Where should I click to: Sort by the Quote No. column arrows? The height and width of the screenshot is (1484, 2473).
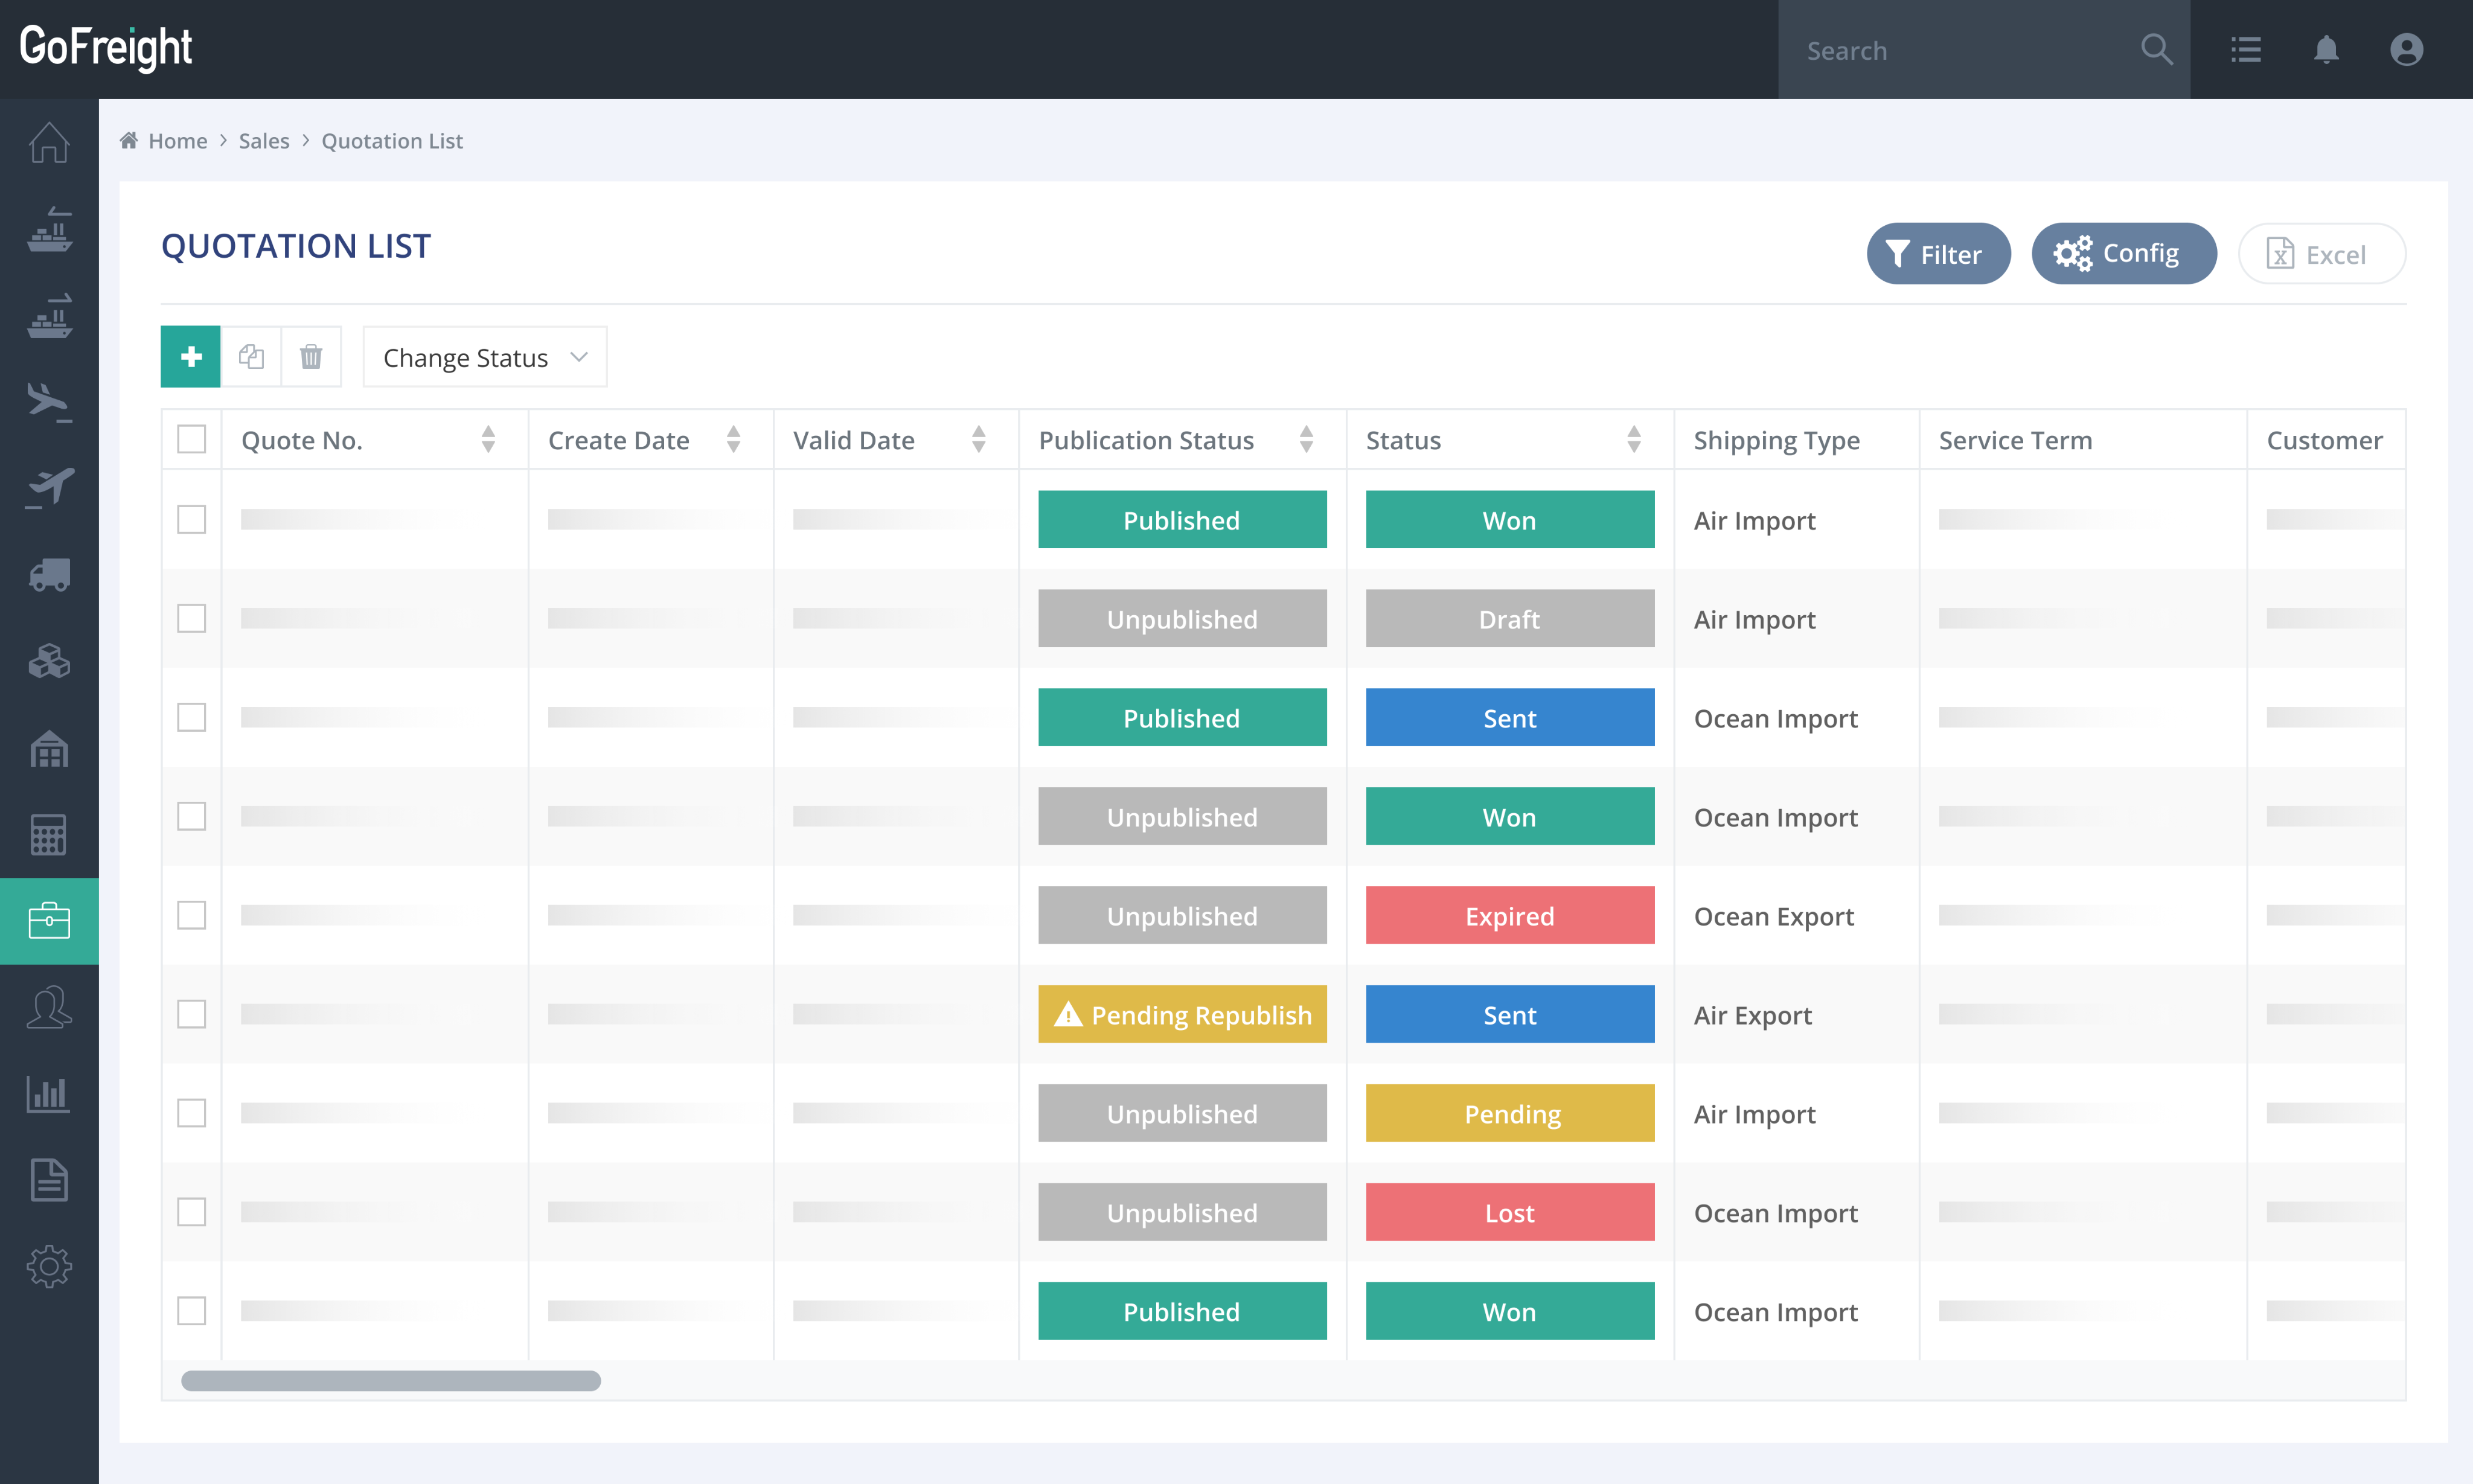pos(489,439)
